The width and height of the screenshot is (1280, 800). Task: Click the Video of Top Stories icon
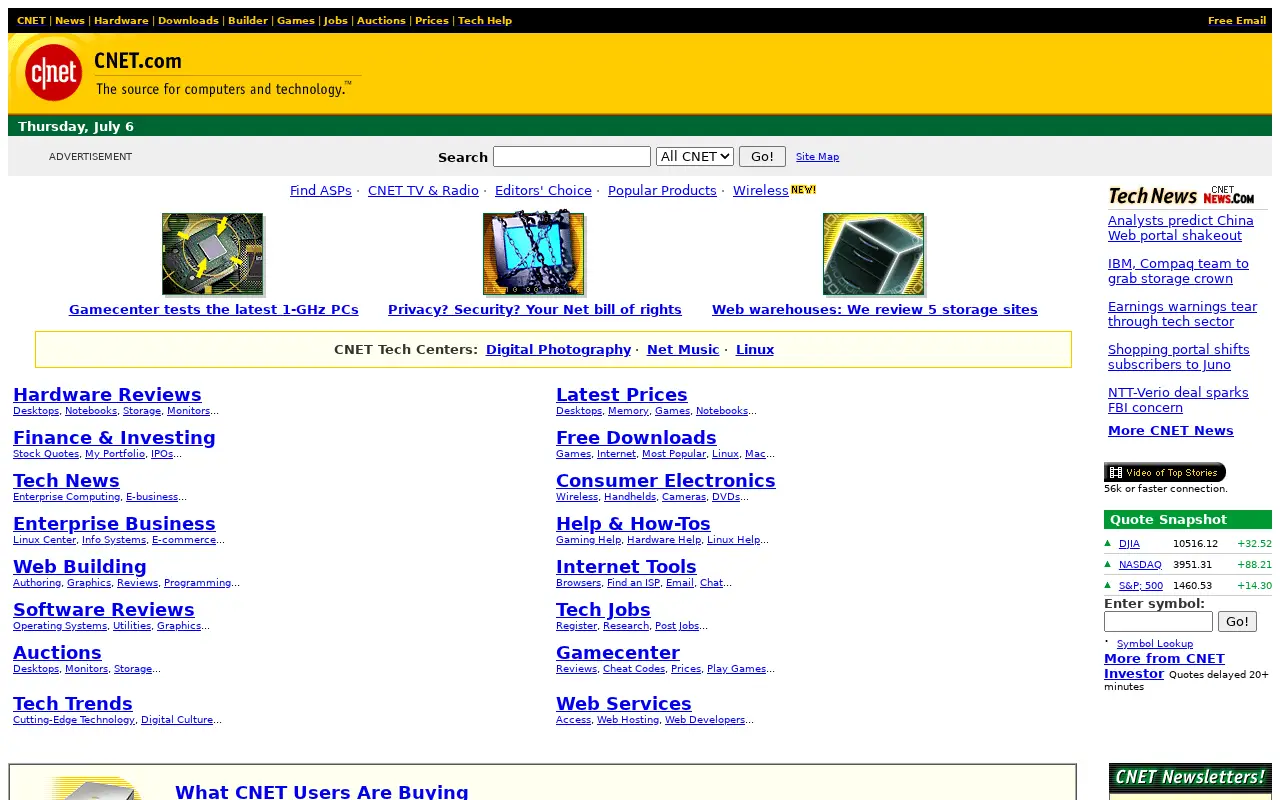[1165, 472]
